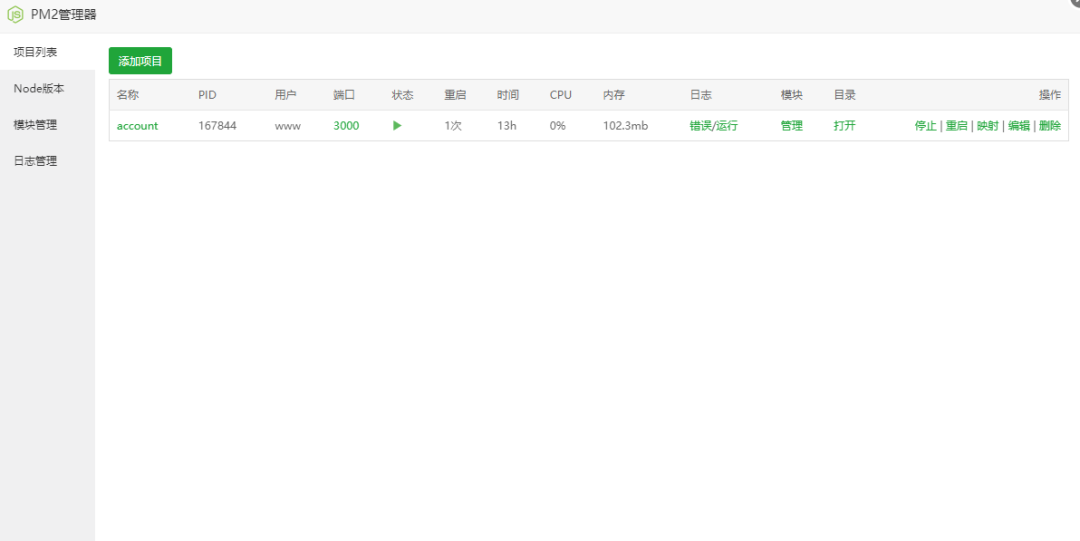Click the 端口 column header
The height and width of the screenshot is (541, 1080).
(344, 95)
